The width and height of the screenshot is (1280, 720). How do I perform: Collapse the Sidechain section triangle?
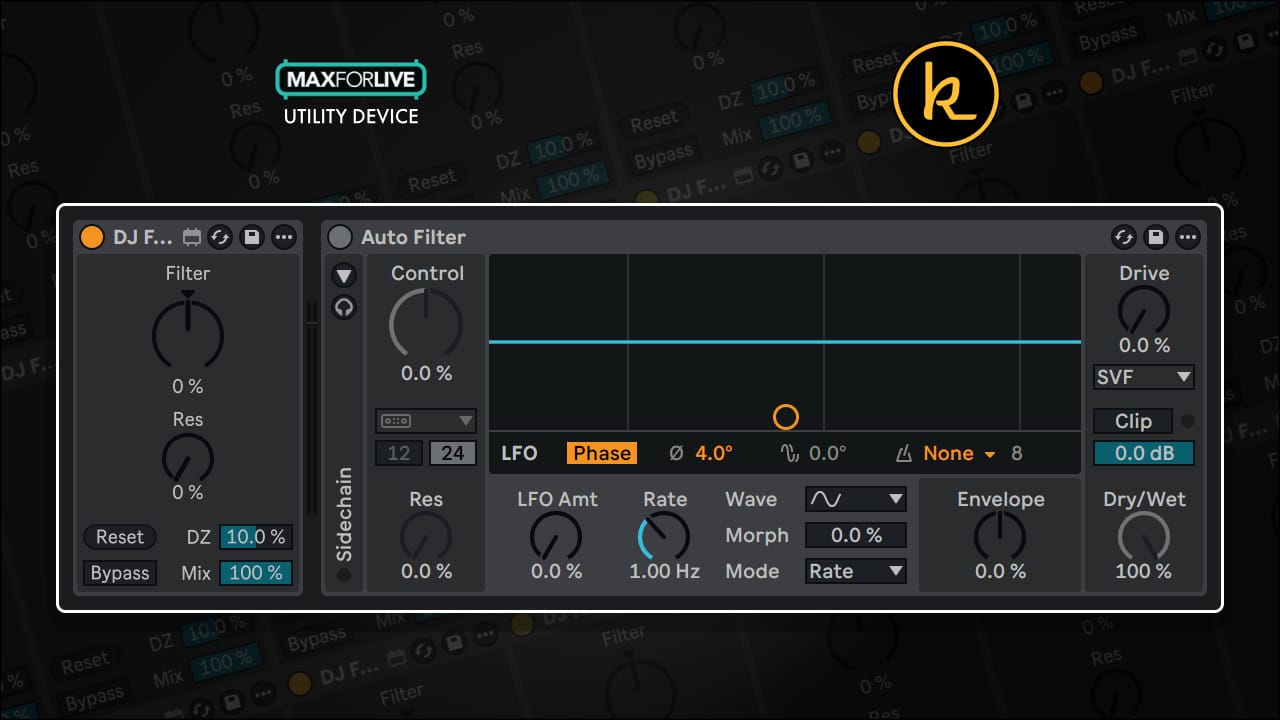(x=344, y=275)
